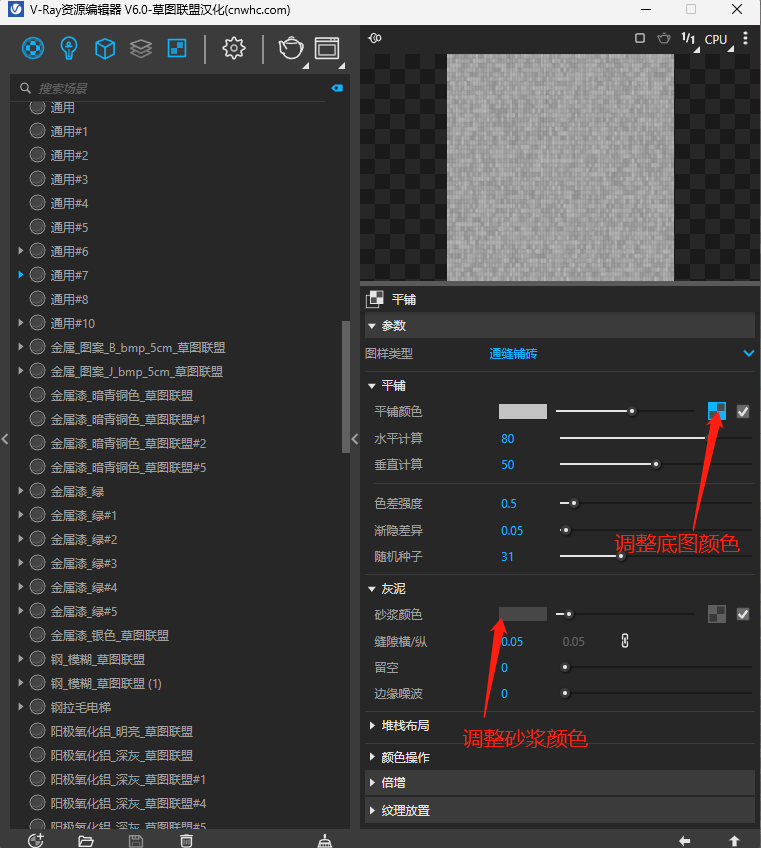Viewport: 761px width, 848px height.
Task: Expand the 金属漆_绿 material tree item
Action: [x=21, y=491]
